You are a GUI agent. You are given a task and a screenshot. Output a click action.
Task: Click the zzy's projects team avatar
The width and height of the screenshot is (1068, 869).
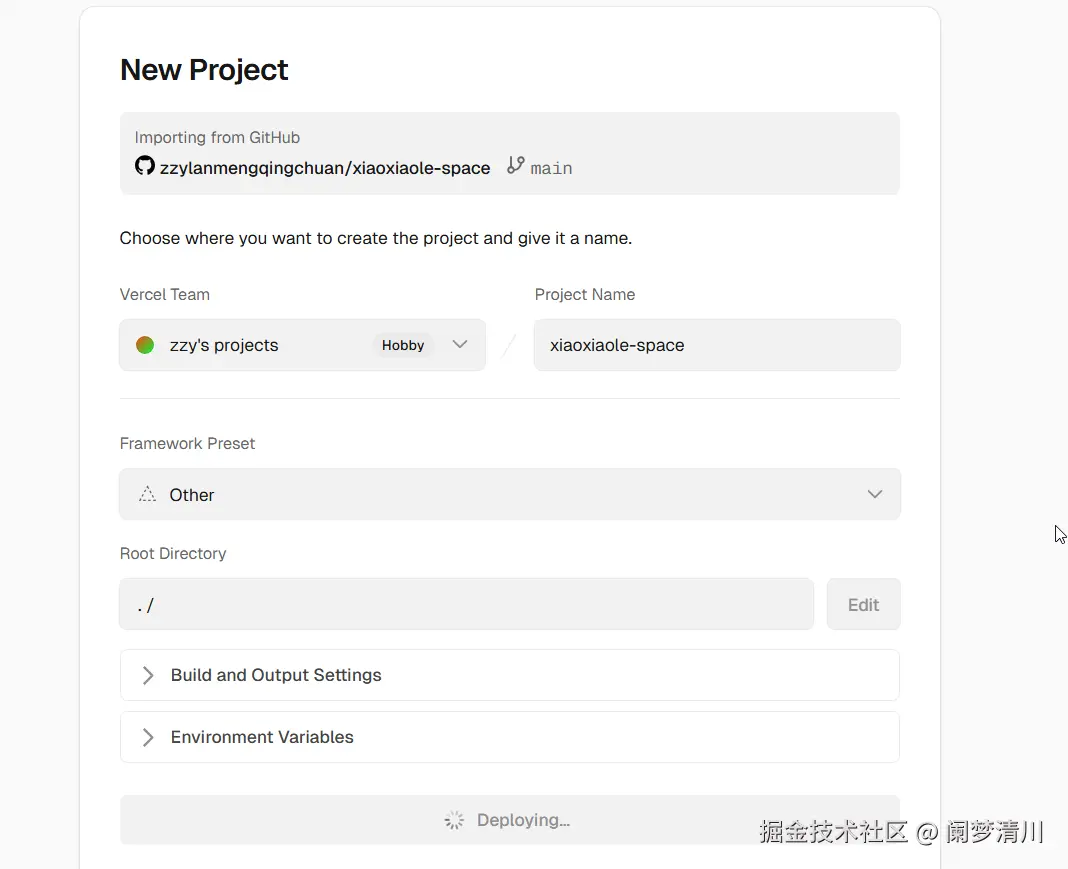145,345
